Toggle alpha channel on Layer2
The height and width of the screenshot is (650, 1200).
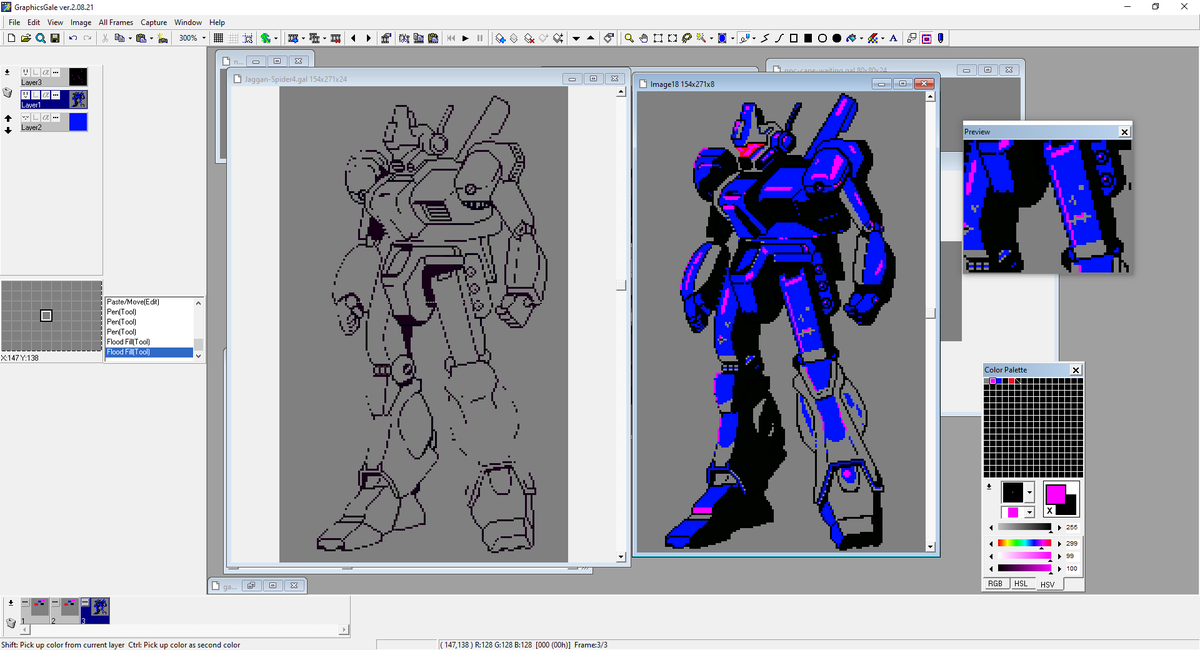click(45, 117)
